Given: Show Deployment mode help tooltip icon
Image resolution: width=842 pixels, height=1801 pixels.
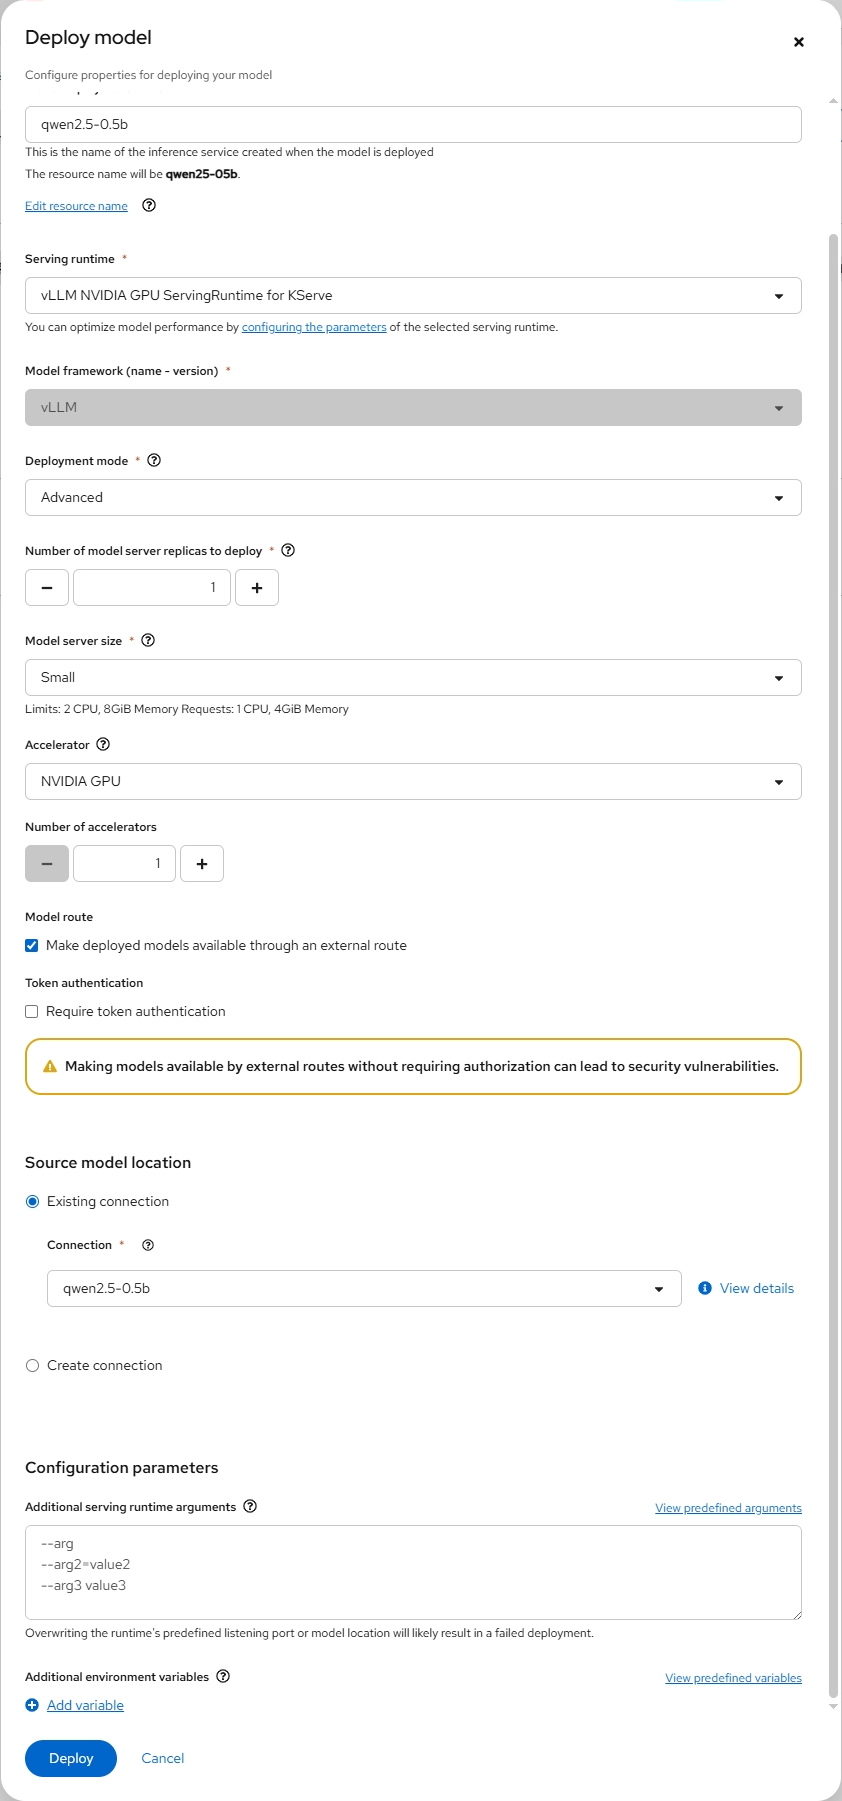Looking at the screenshot, I should coord(154,460).
